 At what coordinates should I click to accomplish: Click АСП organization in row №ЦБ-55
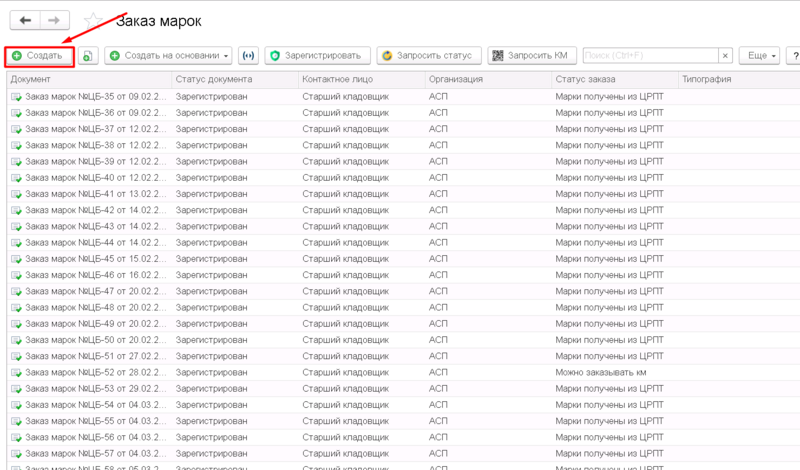[x=438, y=421]
